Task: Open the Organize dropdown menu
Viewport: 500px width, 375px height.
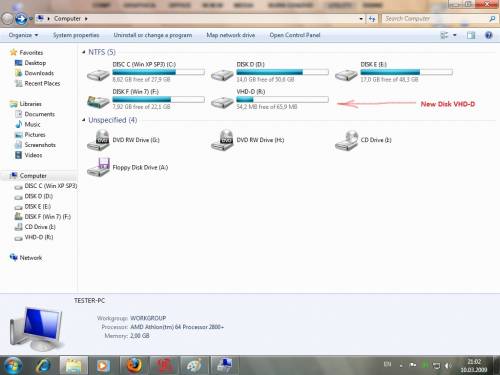Action: click(23, 35)
